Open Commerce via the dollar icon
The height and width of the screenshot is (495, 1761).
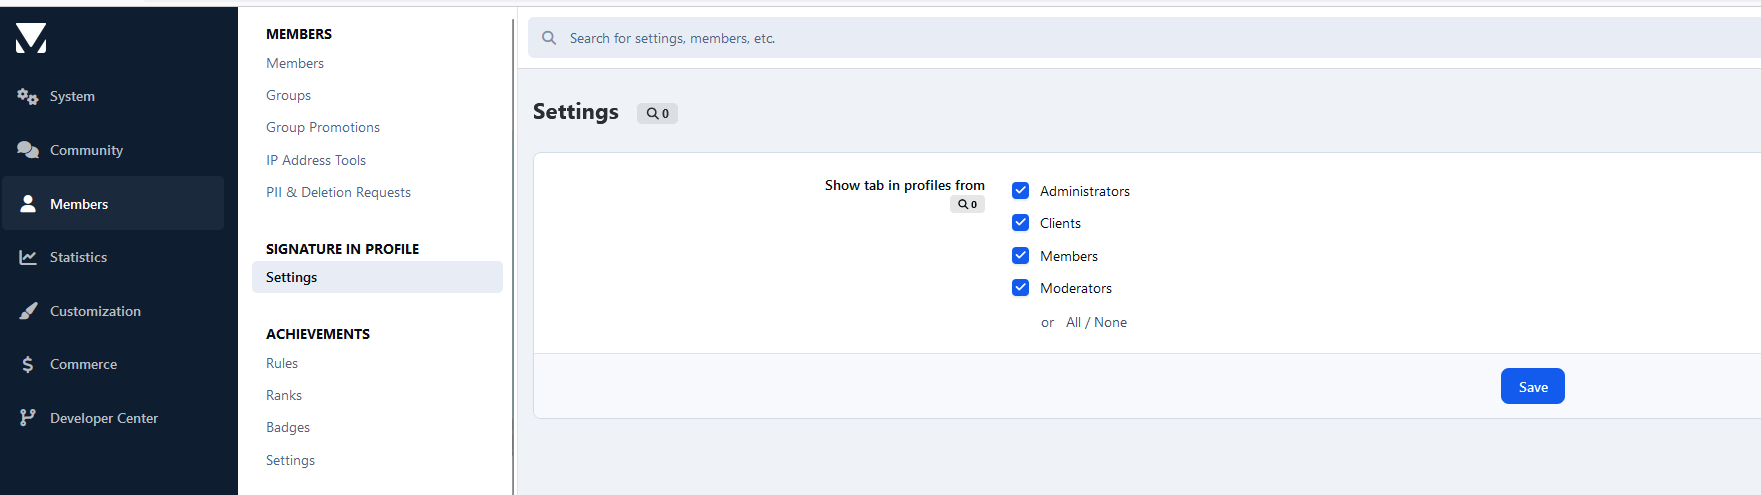click(x=28, y=365)
